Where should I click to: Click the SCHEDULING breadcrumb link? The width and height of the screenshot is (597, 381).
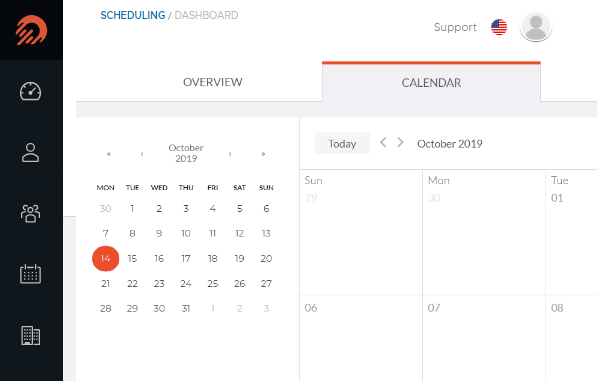click(x=132, y=15)
